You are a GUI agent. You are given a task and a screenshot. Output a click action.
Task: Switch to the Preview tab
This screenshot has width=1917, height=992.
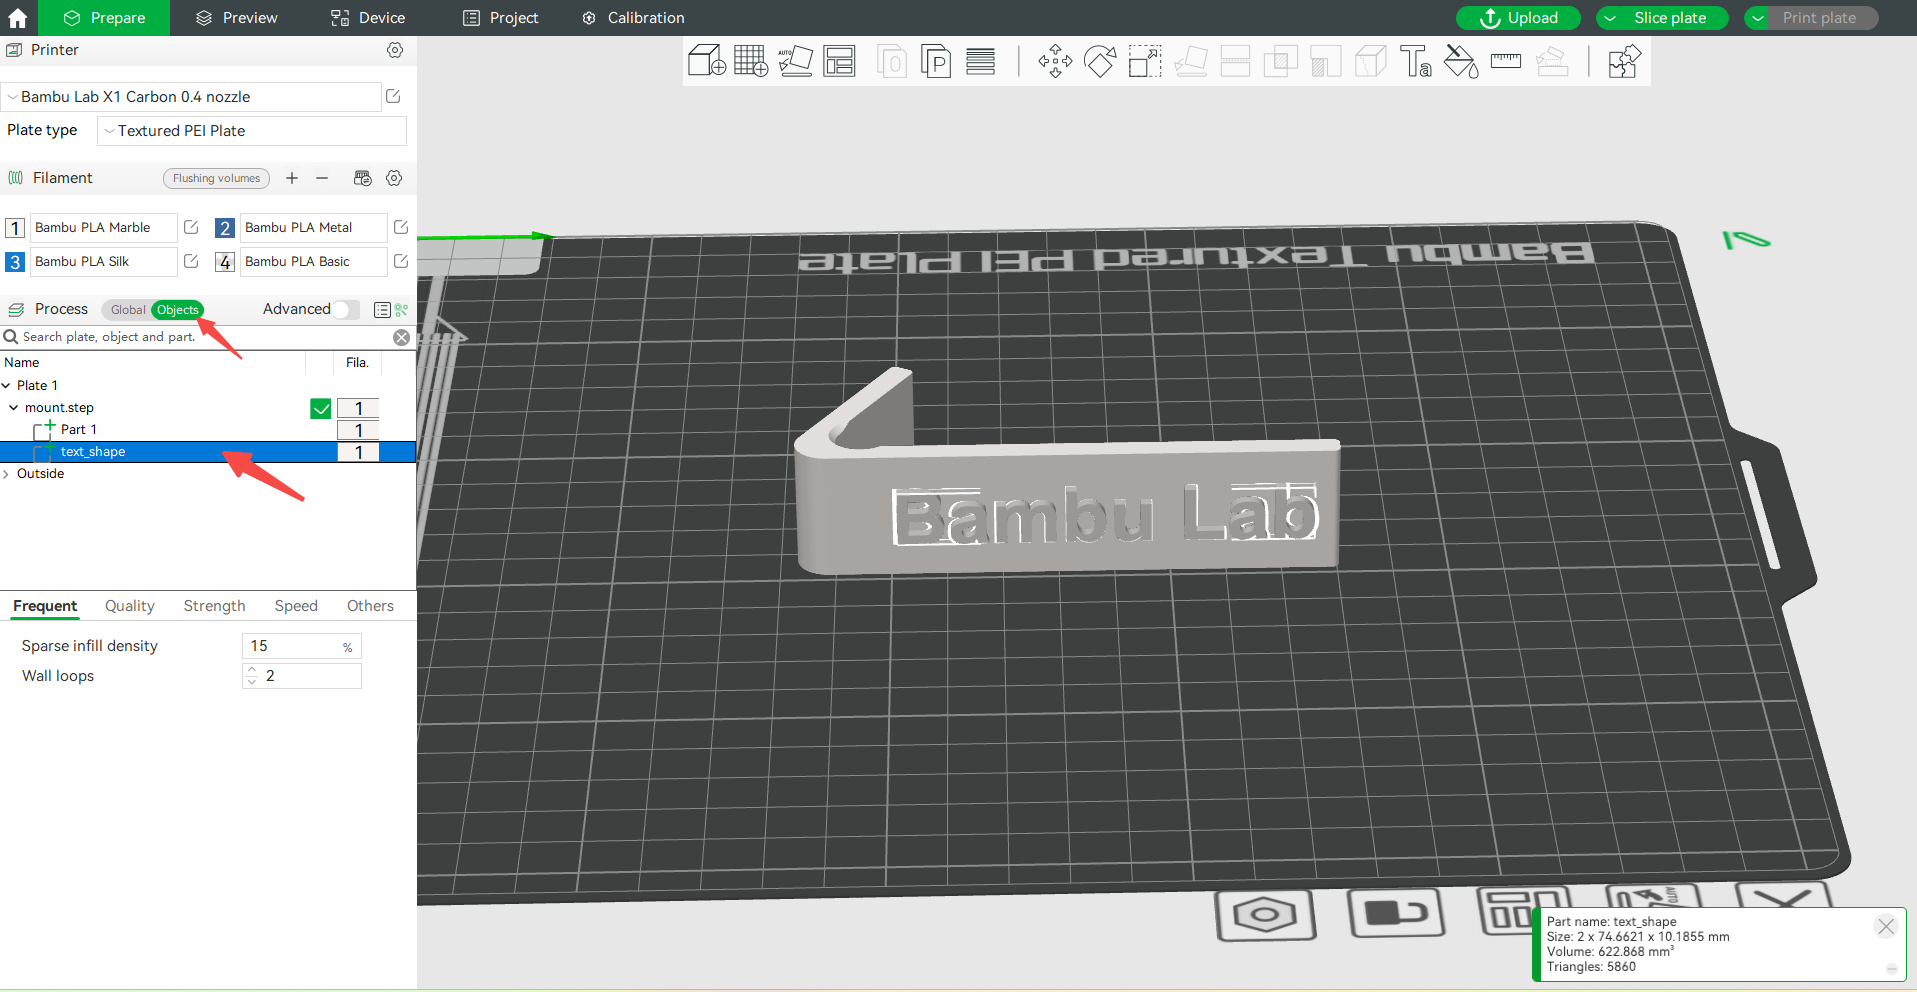coord(237,18)
